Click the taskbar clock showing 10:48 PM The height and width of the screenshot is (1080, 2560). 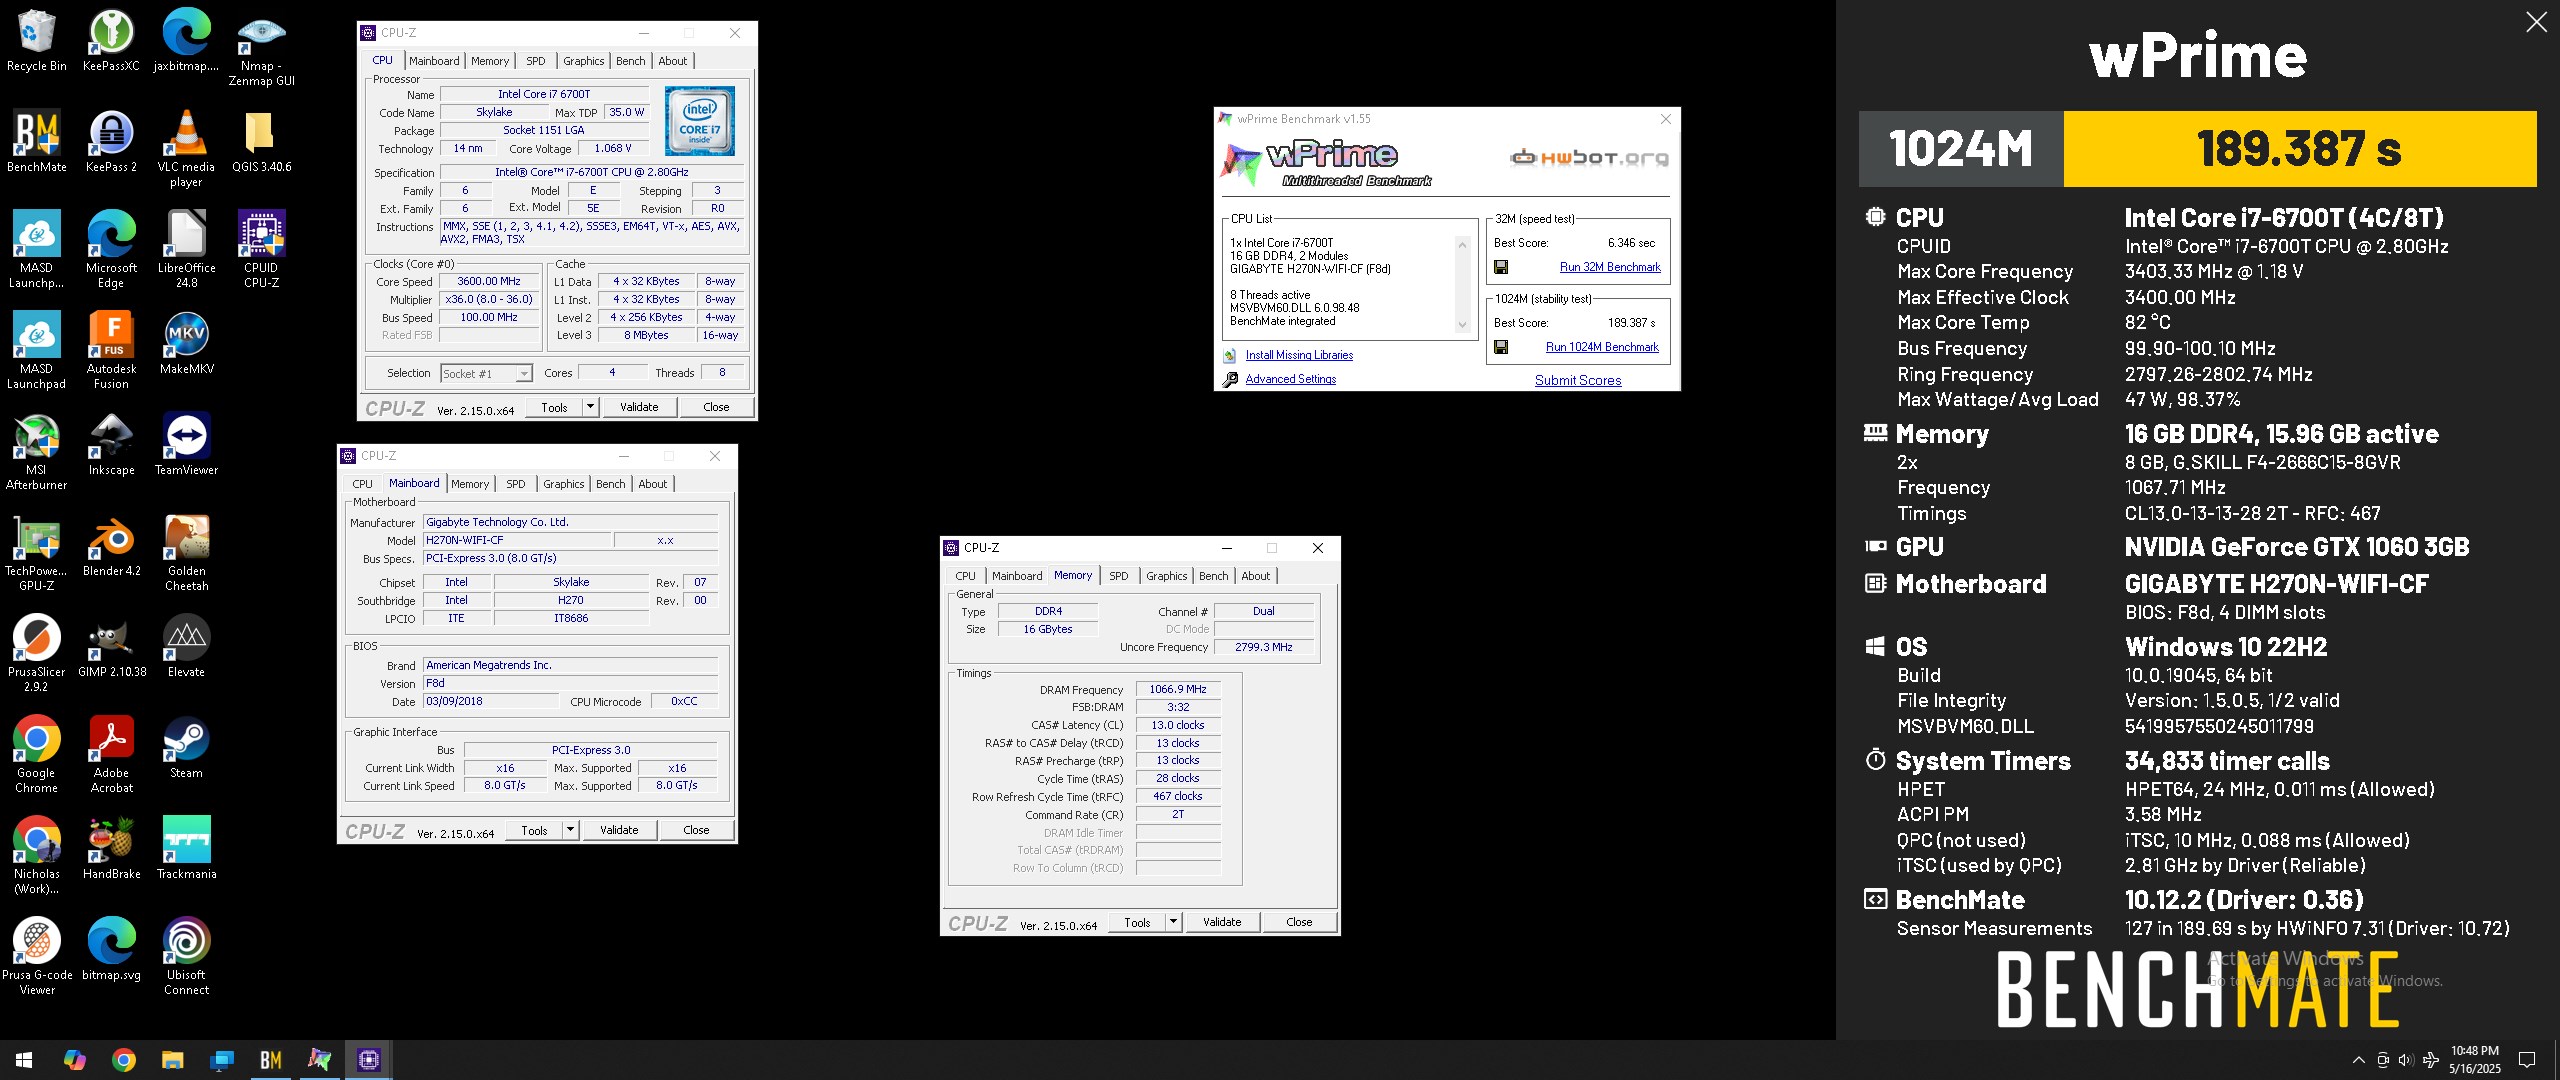click(2474, 1060)
